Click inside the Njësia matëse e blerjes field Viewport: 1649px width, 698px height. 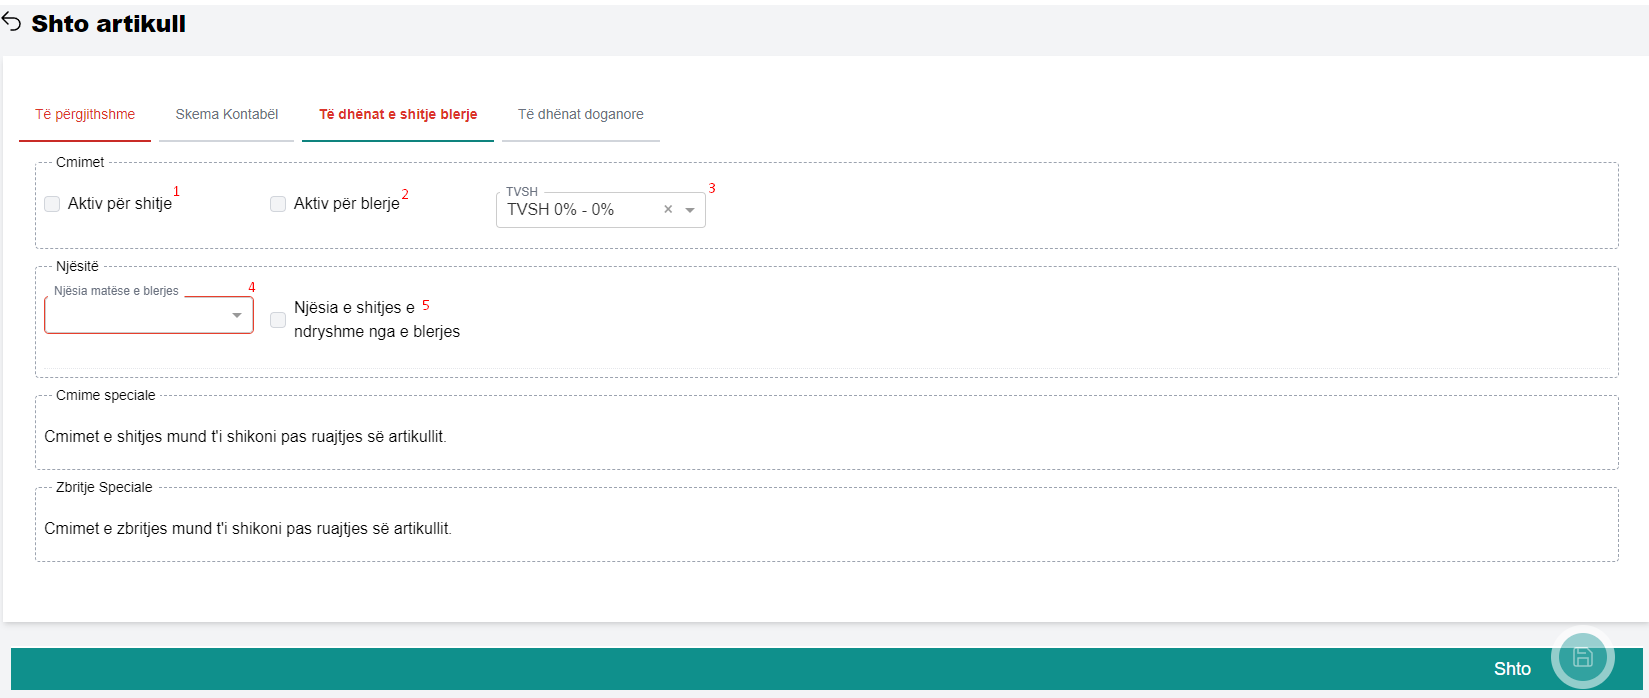pos(135,316)
